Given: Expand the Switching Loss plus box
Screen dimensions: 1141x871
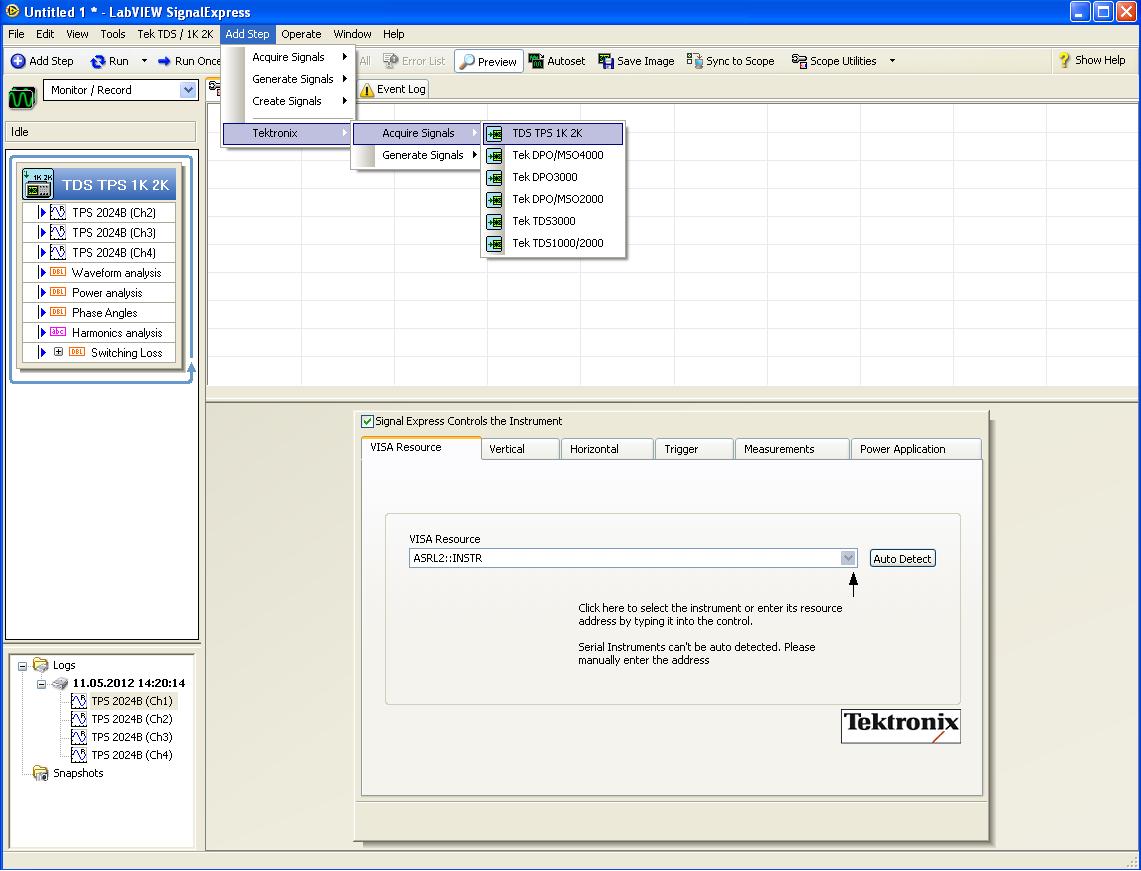Looking at the screenshot, I should click(58, 352).
